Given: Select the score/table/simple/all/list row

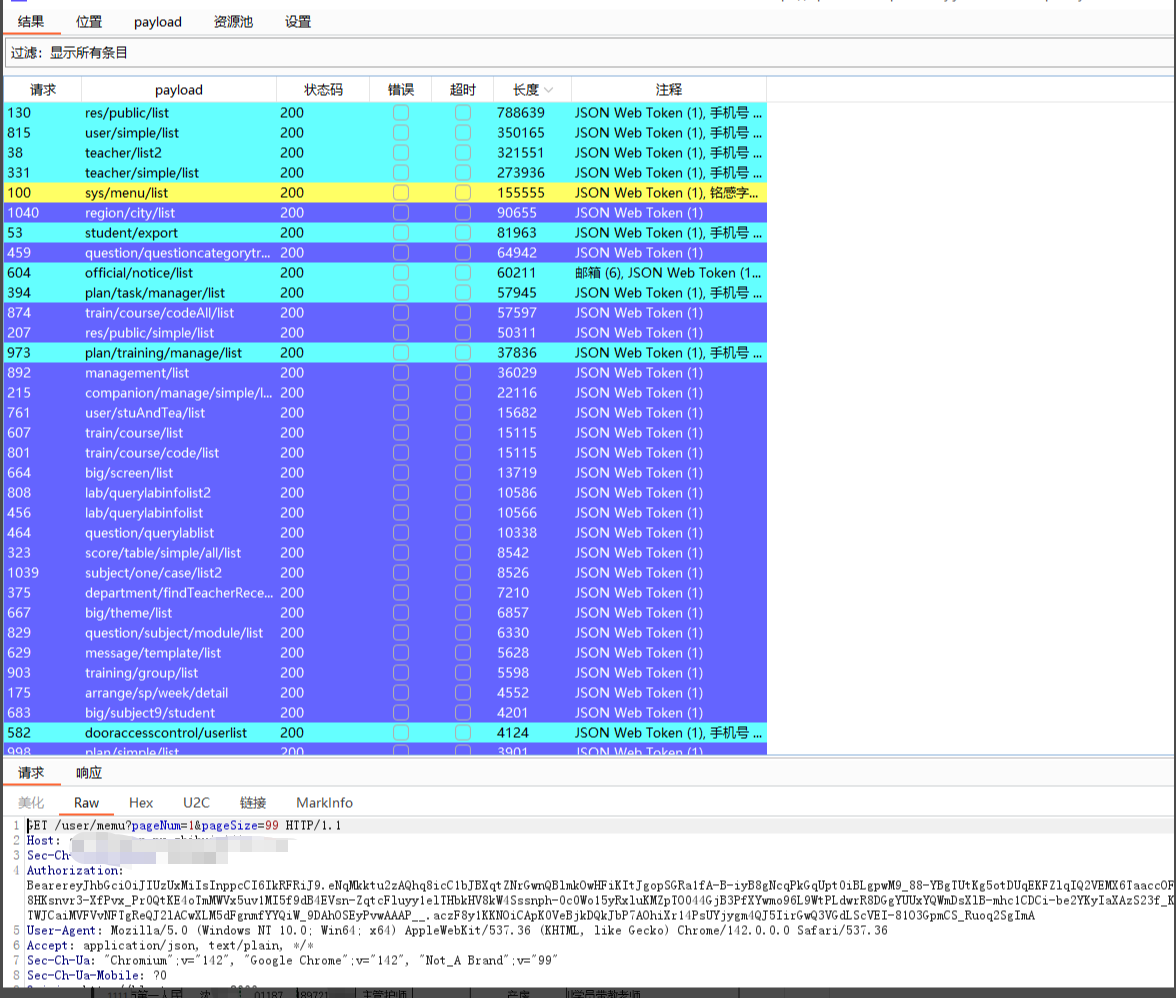Looking at the screenshot, I should 386,553.
